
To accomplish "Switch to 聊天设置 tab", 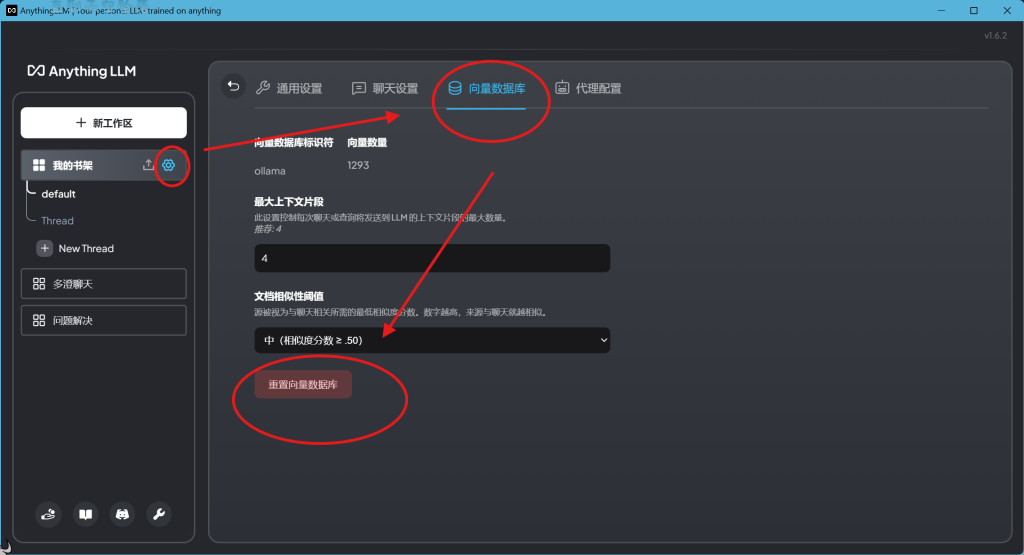I will pyautogui.click(x=385, y=88).
